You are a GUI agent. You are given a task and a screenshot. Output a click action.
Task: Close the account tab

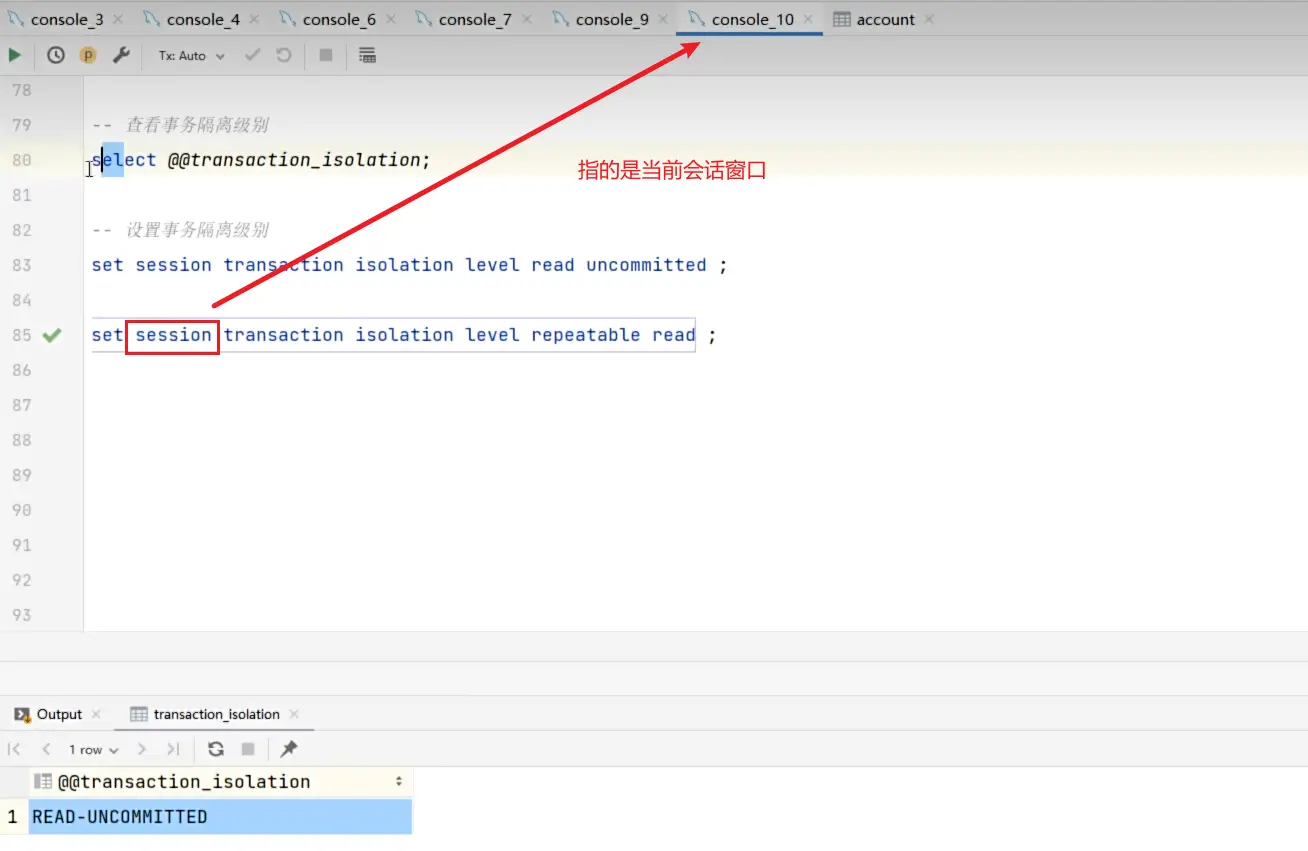[929, 19]
